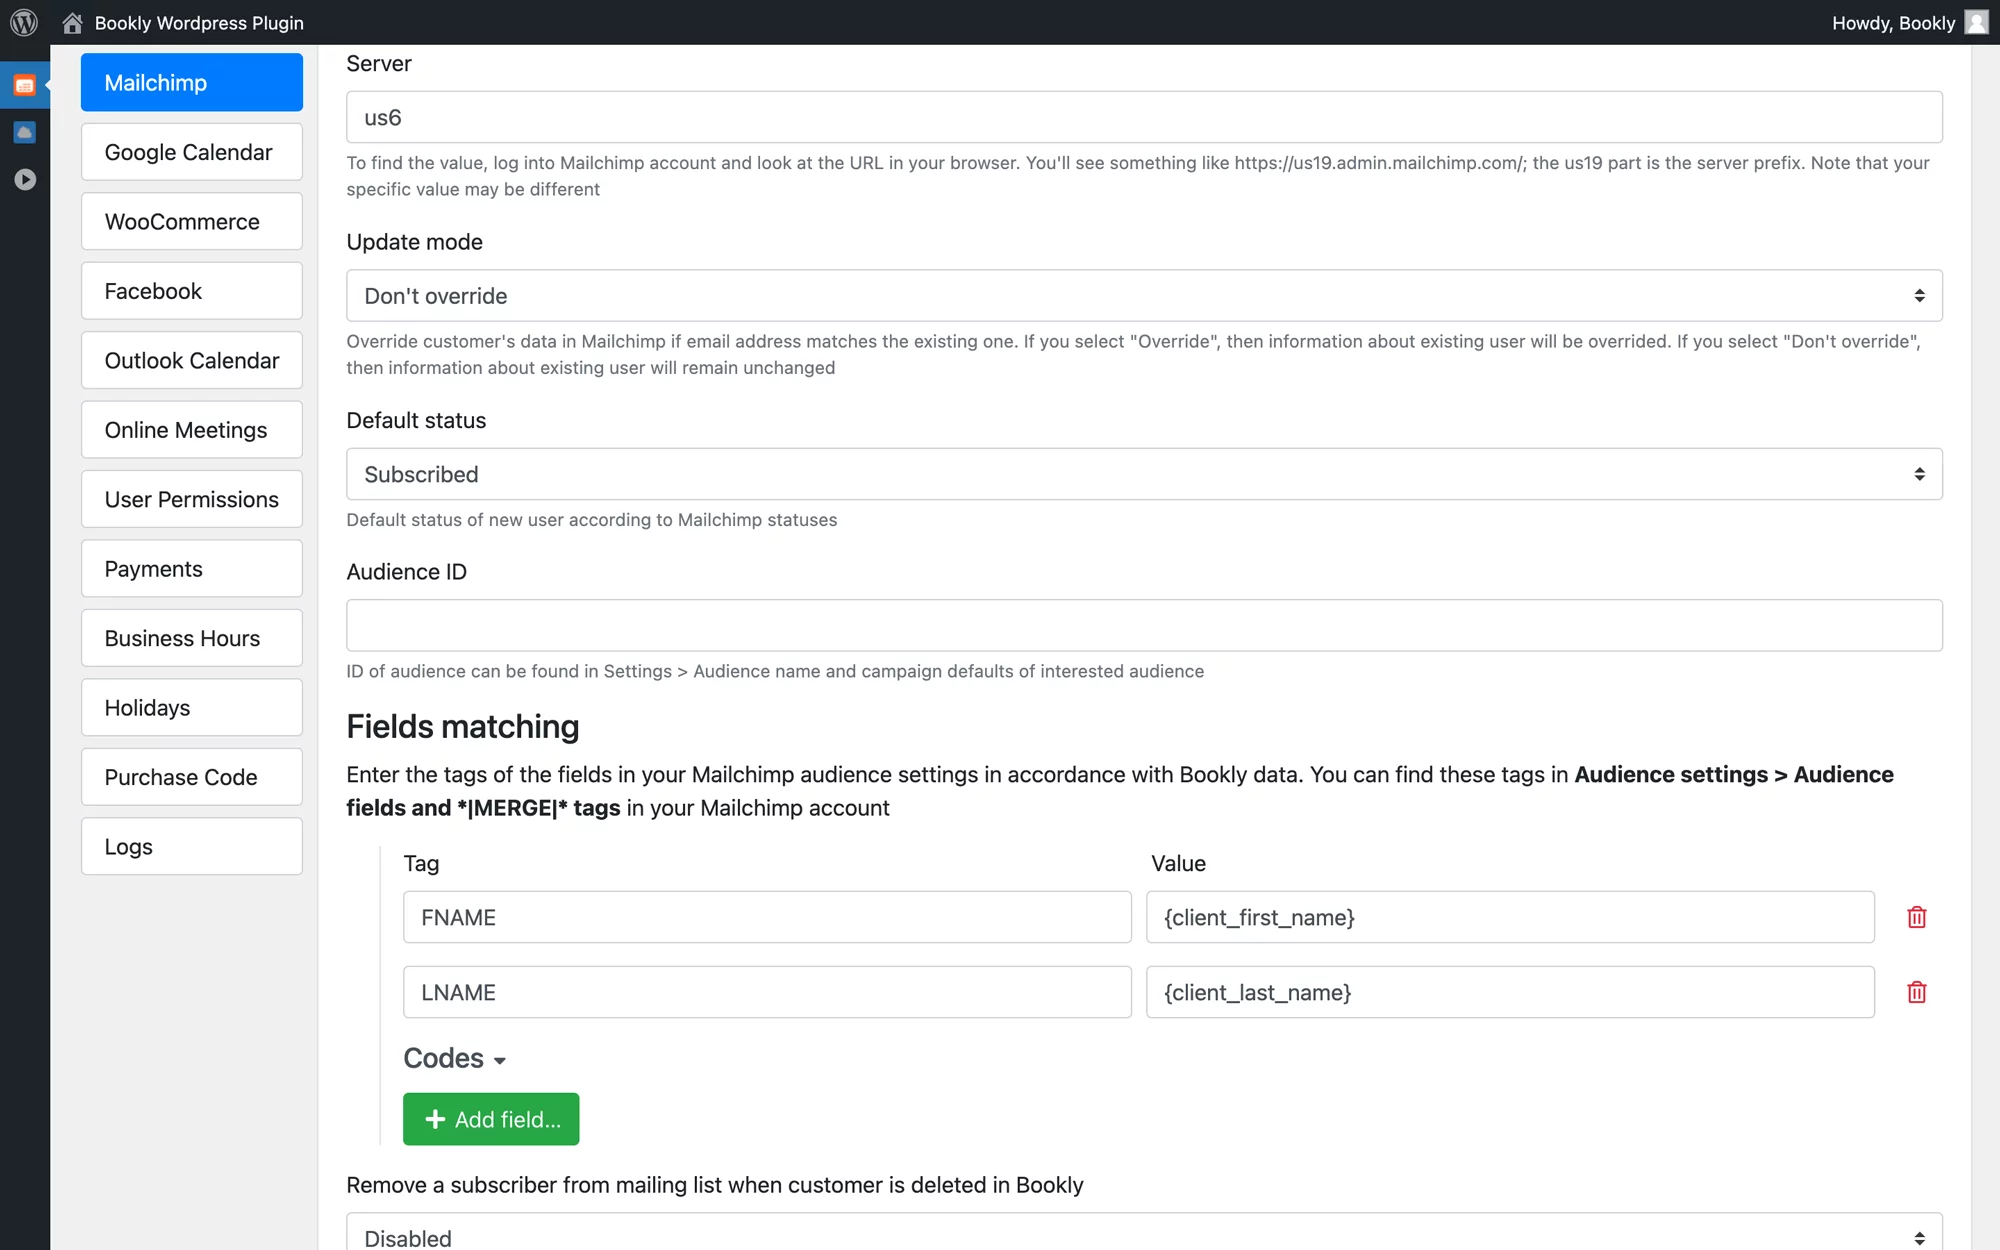Open Purchase Code settings

pos(192,777)
